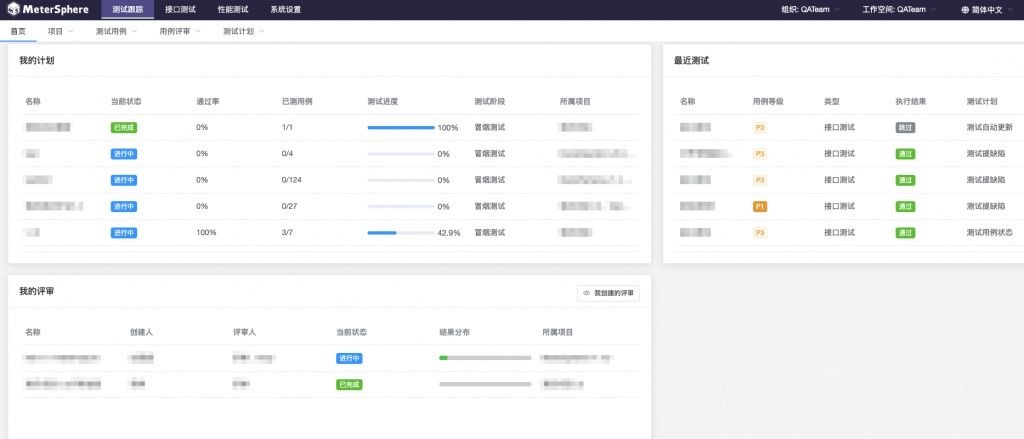Click the blue 进行中 badge in 我的评审
Viewport: 1024px width, 439px height.
(x=349, y=358)
